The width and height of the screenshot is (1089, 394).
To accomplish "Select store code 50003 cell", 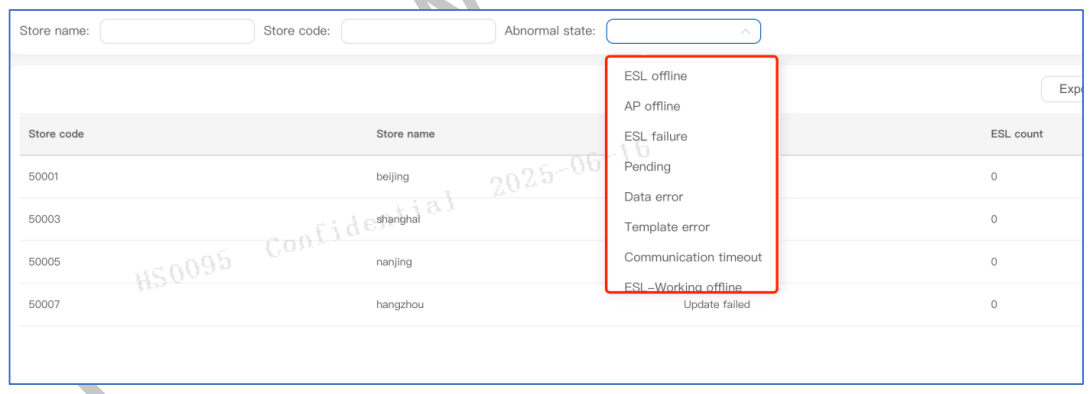I will 44,220.
